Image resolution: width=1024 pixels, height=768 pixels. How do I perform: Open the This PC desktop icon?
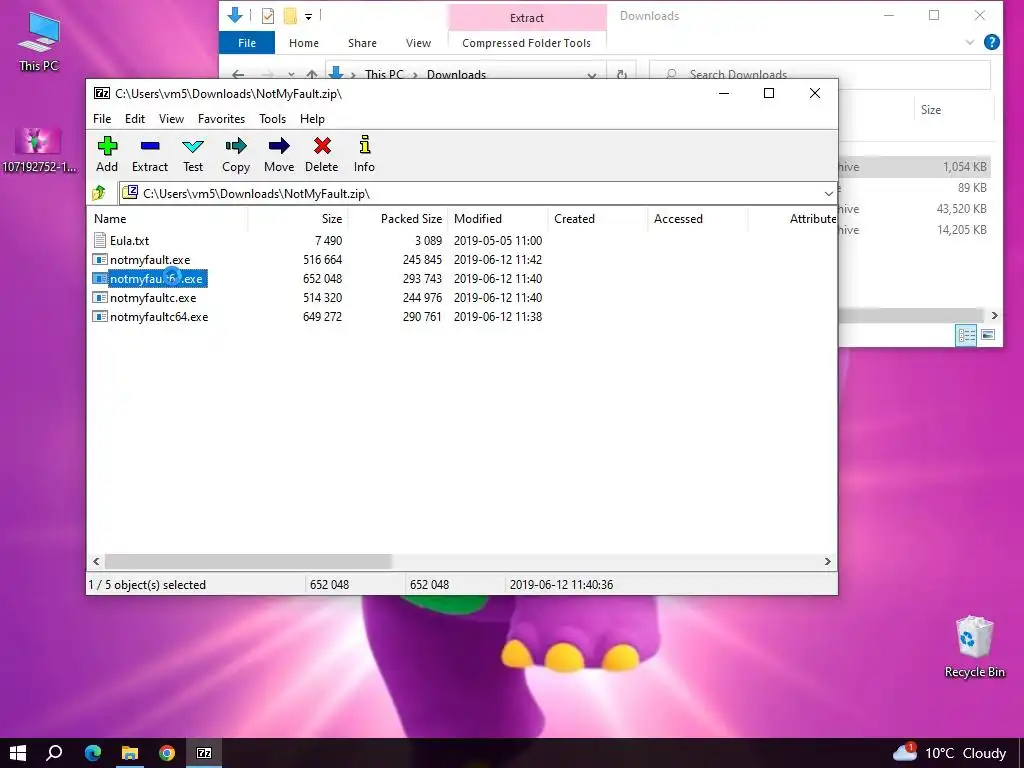[39, 42]
